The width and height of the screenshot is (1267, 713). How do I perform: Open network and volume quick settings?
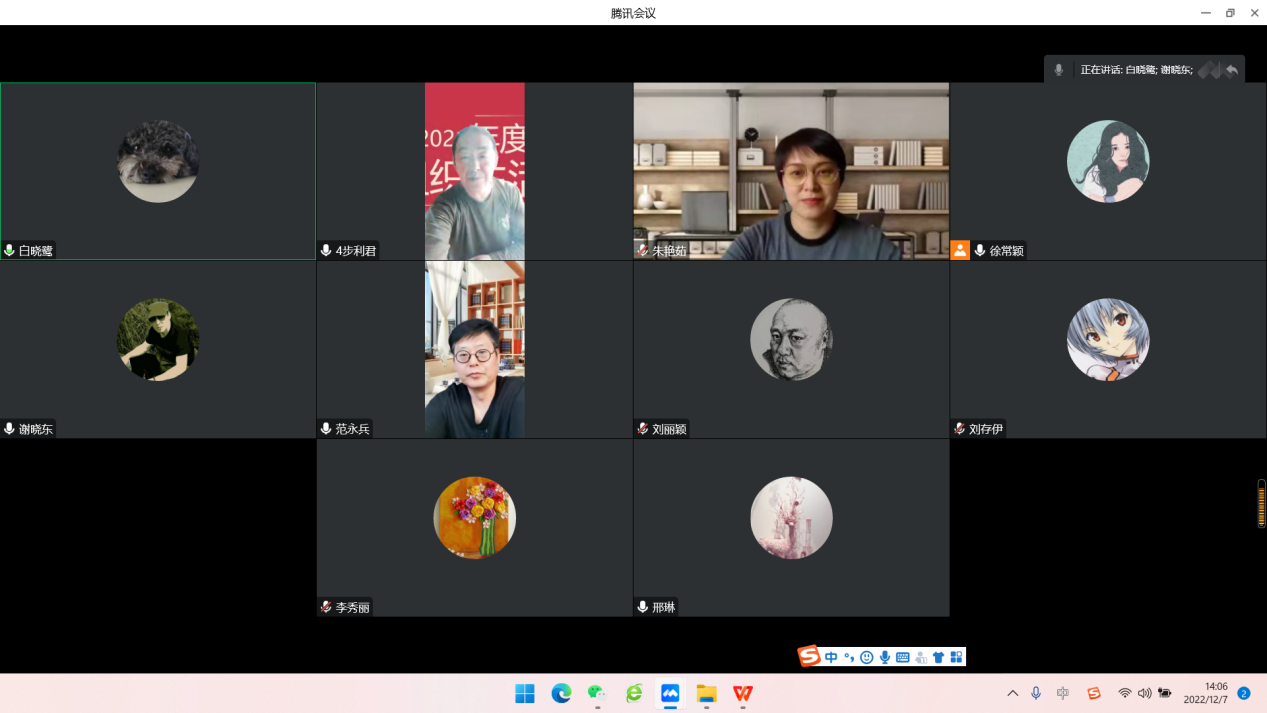click(1144, 693)
